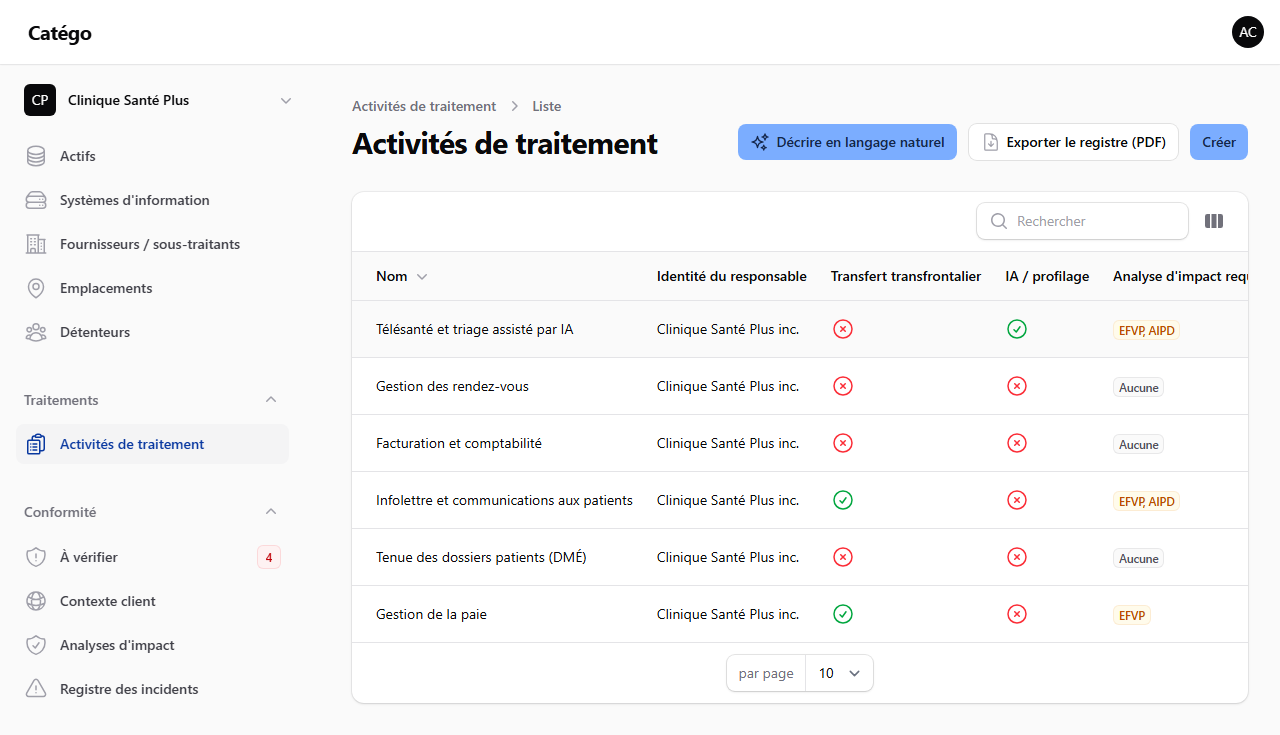This screenshot has height=735, width=1280.
Task: Open Gestion des rendez-vous row
Action: 800,386
